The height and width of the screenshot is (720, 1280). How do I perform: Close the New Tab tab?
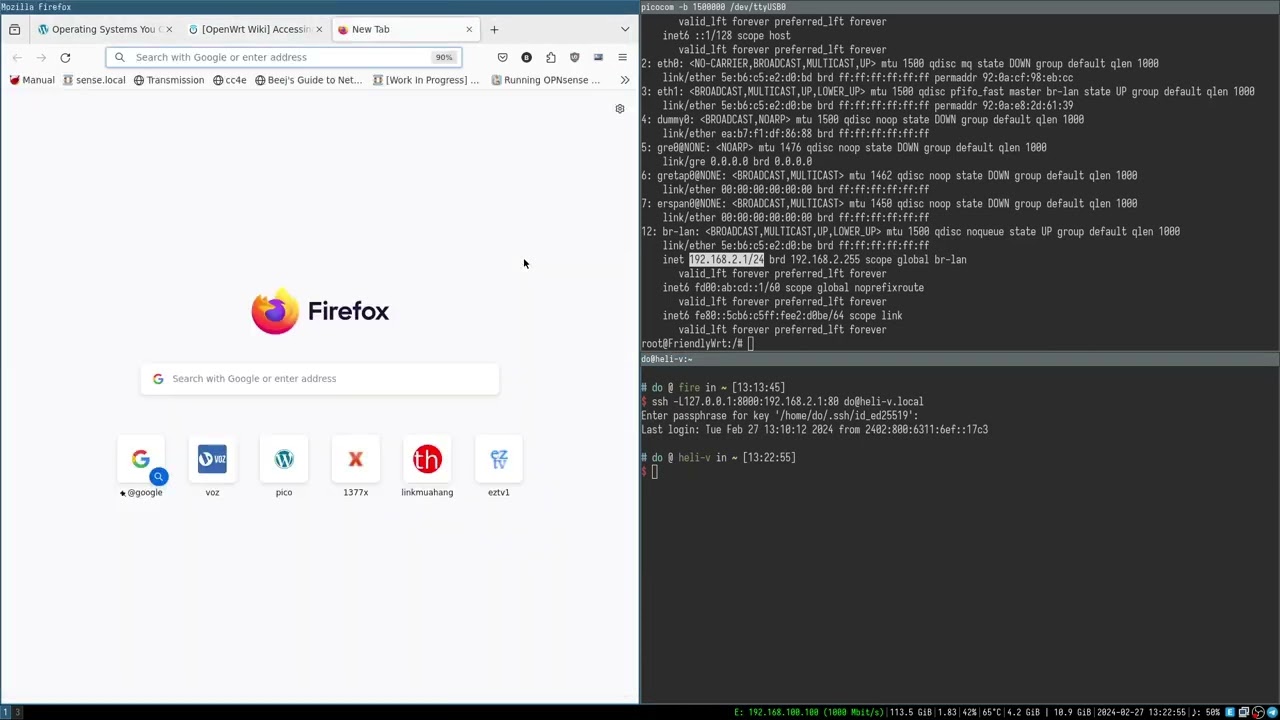point(469,29)
